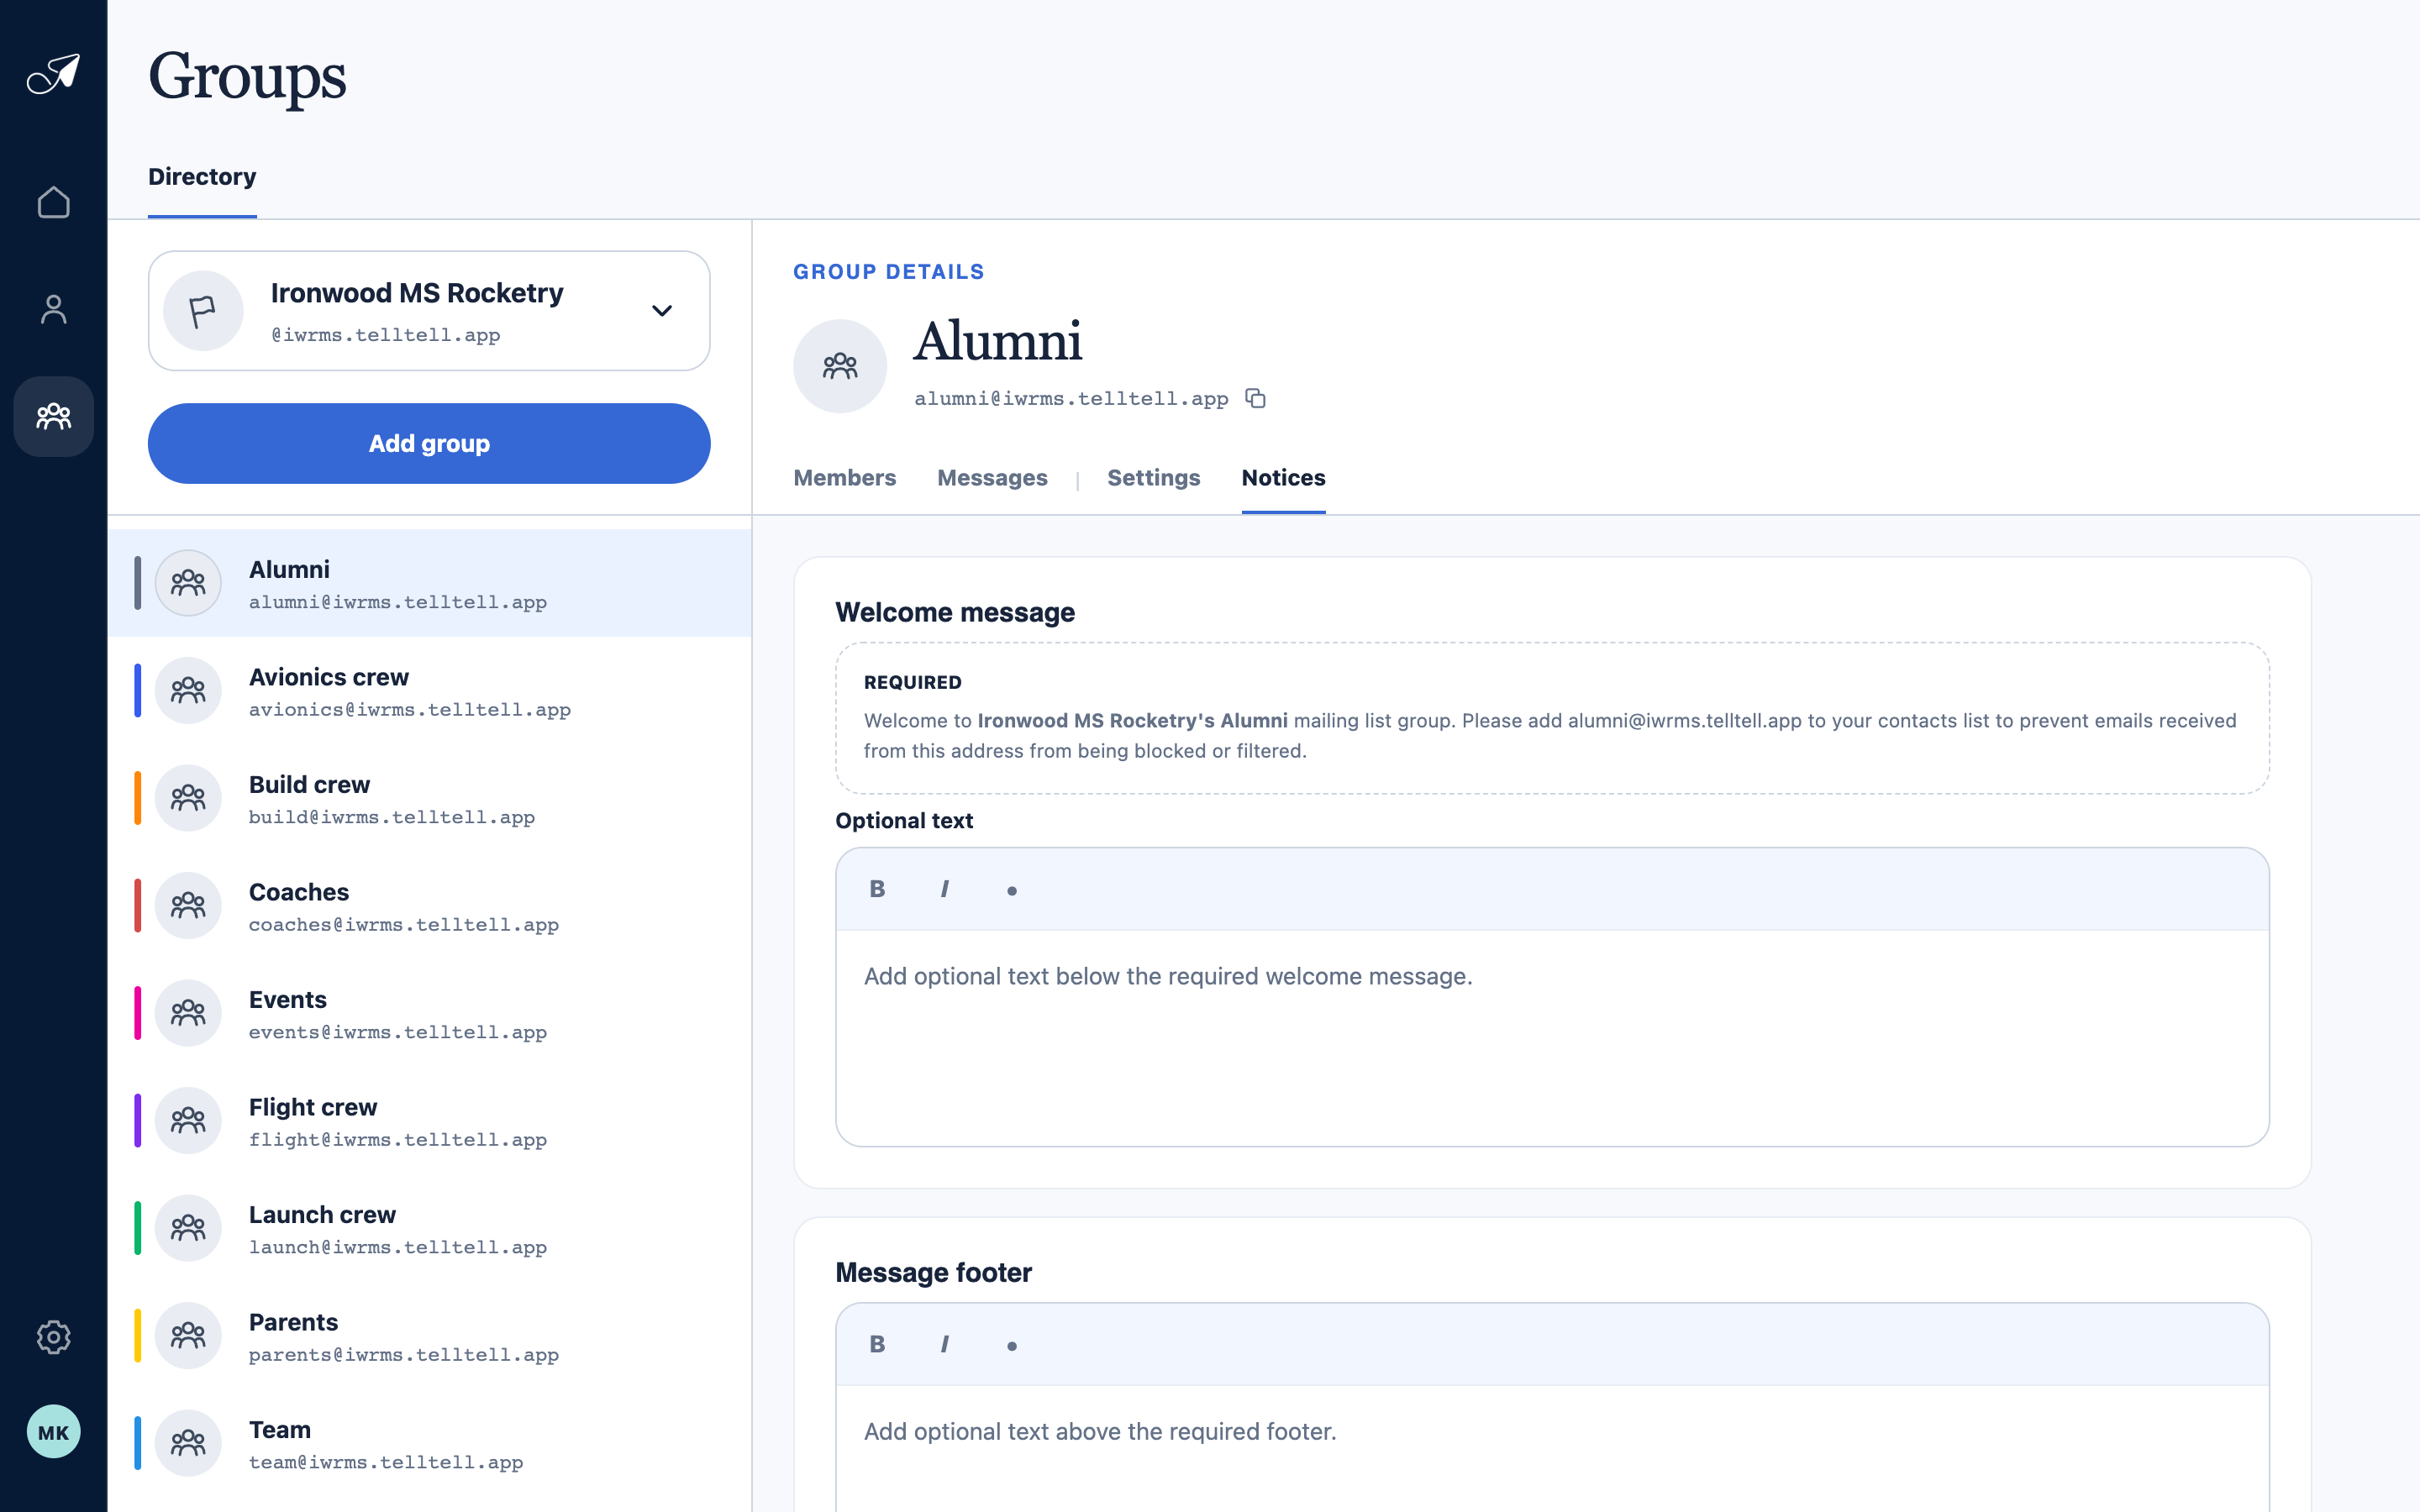Click the required welcome message text box
Viewport: 2420px width, 1512px height.
[x=1552, y=718]
